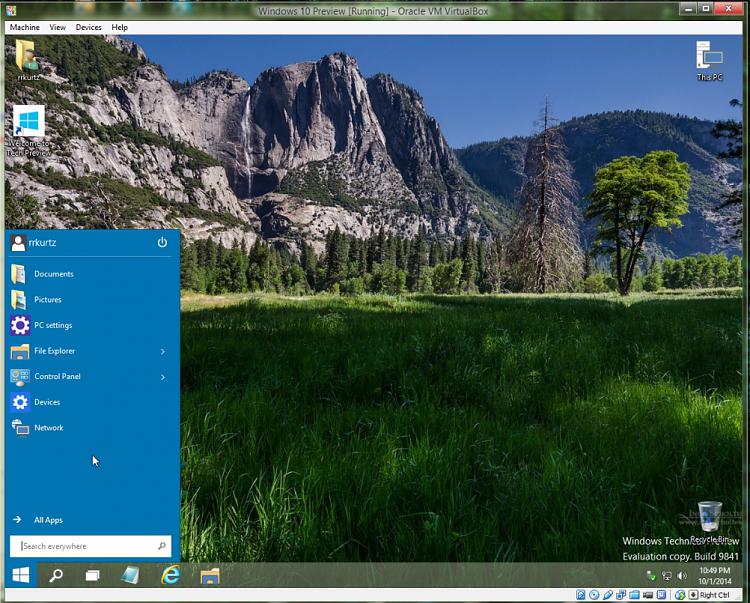Click the VirtualBox title bar app icon
This screenshot has height=603, width=750.
(x=11, y=10)
